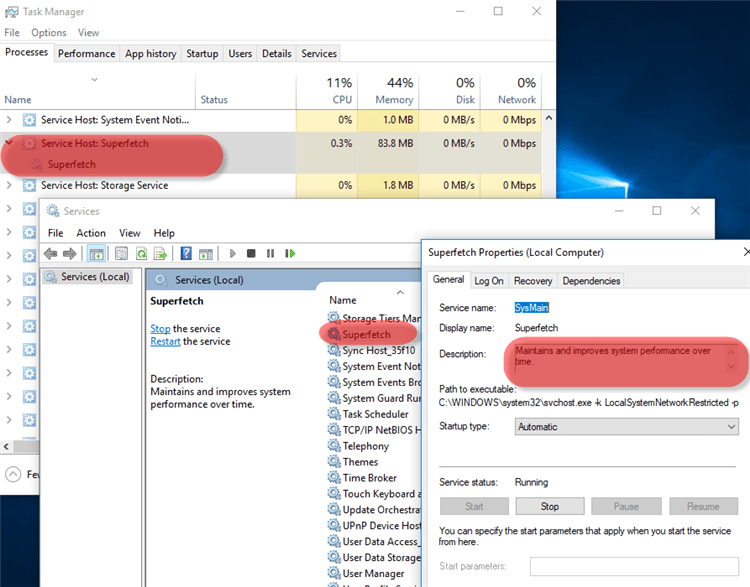Click gear icon next to Task Scheduler

click(x=334, y=413)
